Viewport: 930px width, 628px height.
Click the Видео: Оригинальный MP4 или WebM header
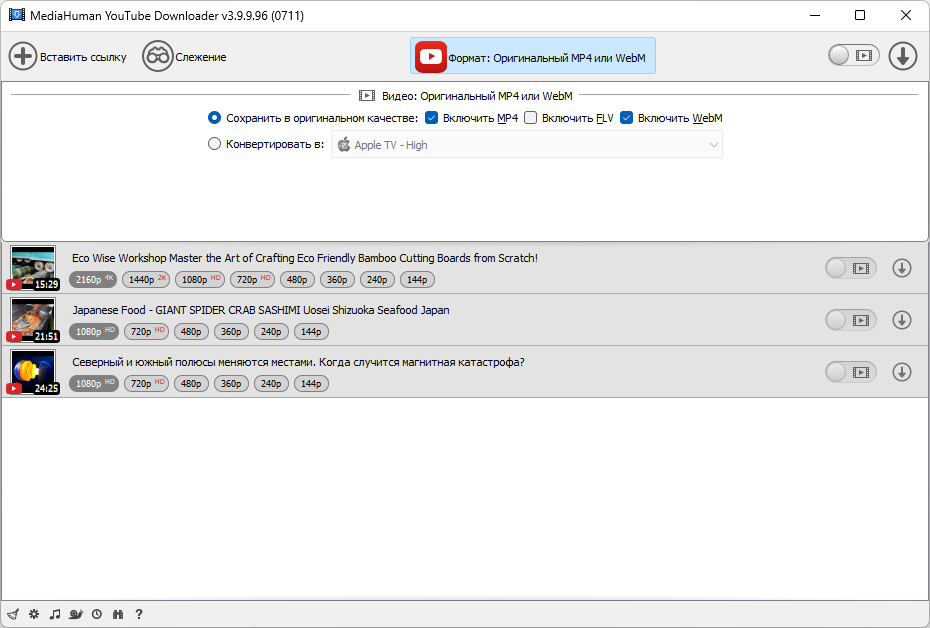coord(466,95)
